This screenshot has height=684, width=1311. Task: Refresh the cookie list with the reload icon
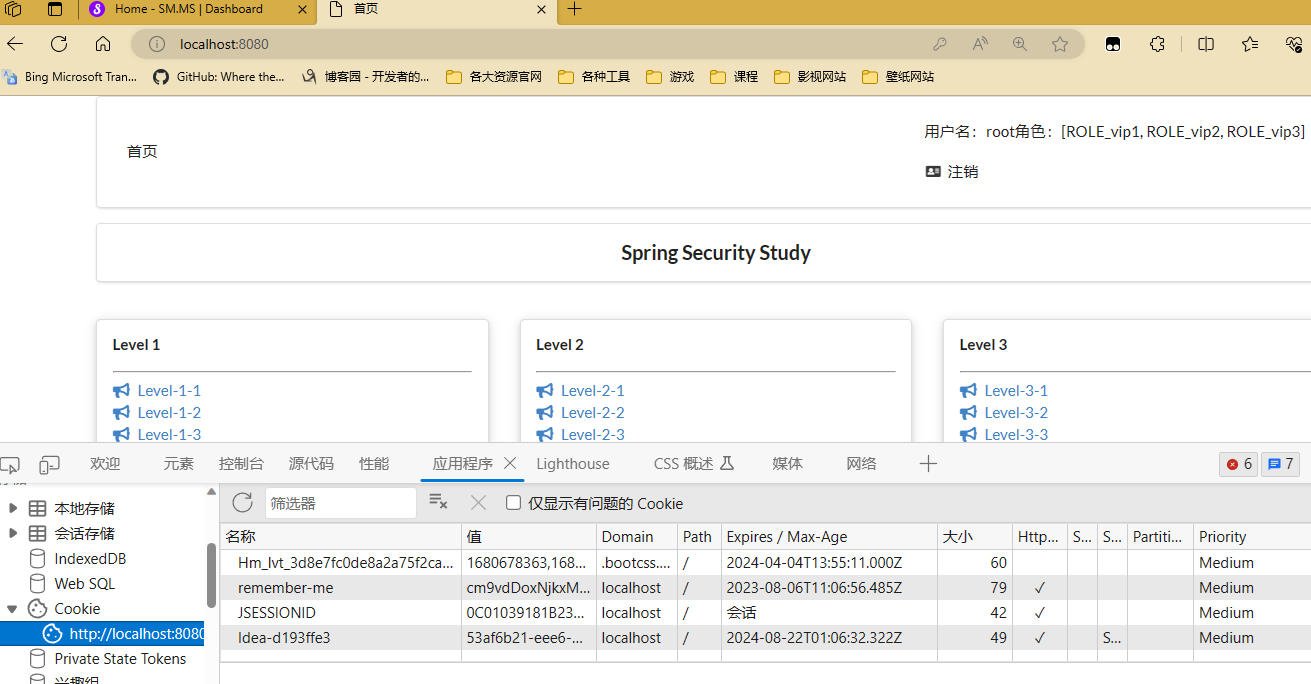coord(242,502)
